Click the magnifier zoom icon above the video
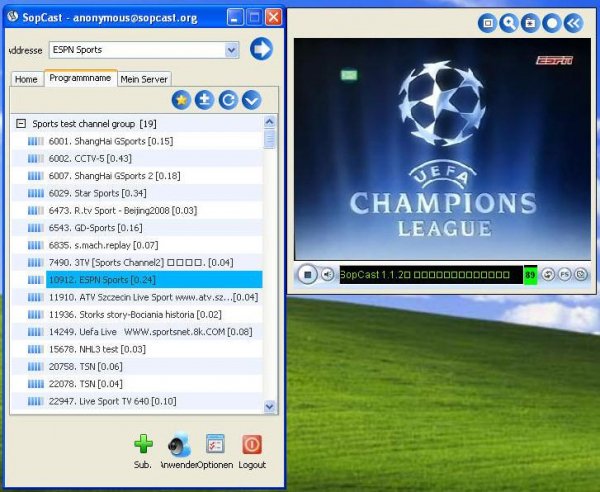 tap(509, 23)
